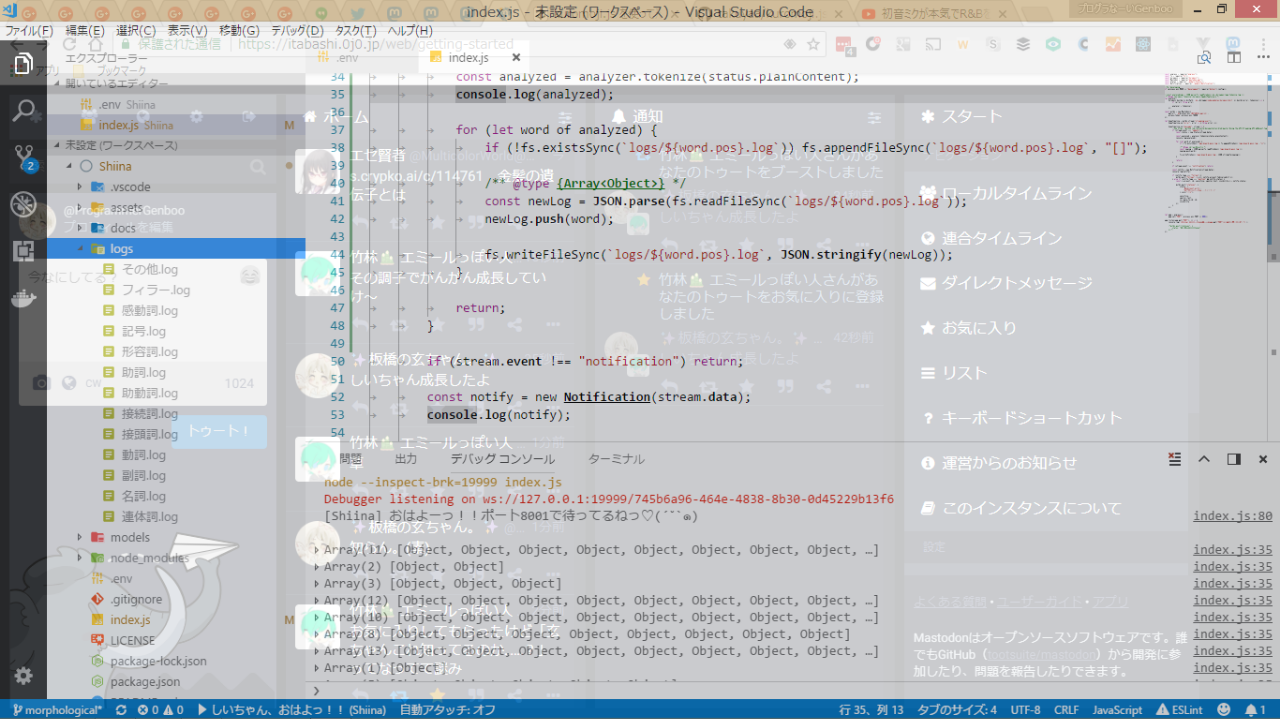Viewport: 1280px width, 719px height.
Task: Click the sync changes icon in status bar
Action: pos(121,710)
